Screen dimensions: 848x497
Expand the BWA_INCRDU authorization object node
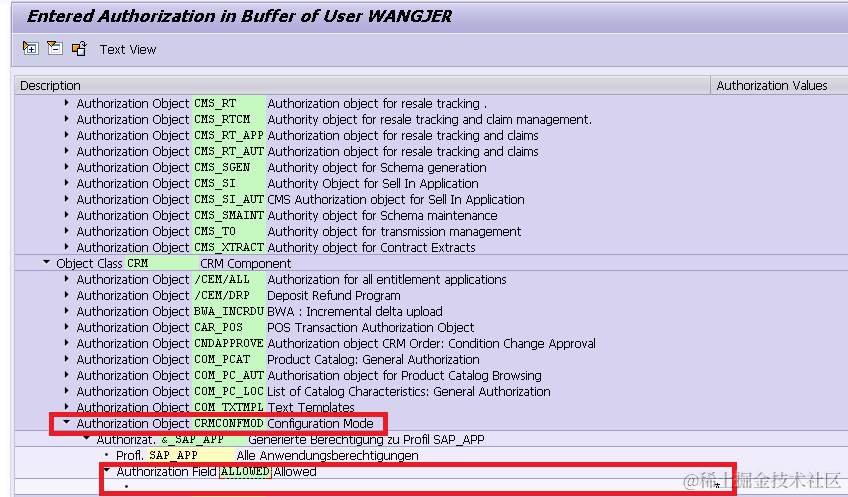tap(67, 311)
